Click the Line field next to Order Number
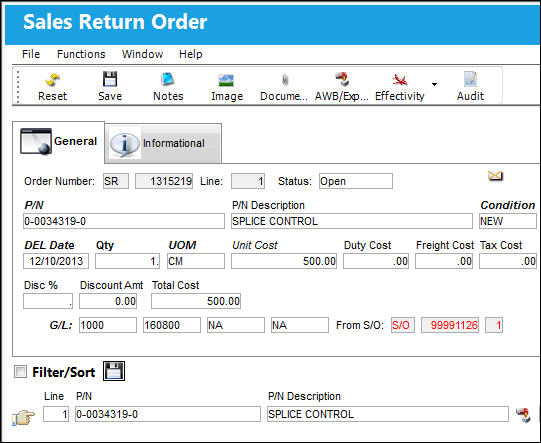The height and width of the screenshot is (443, 541). [x=248, y=181]
